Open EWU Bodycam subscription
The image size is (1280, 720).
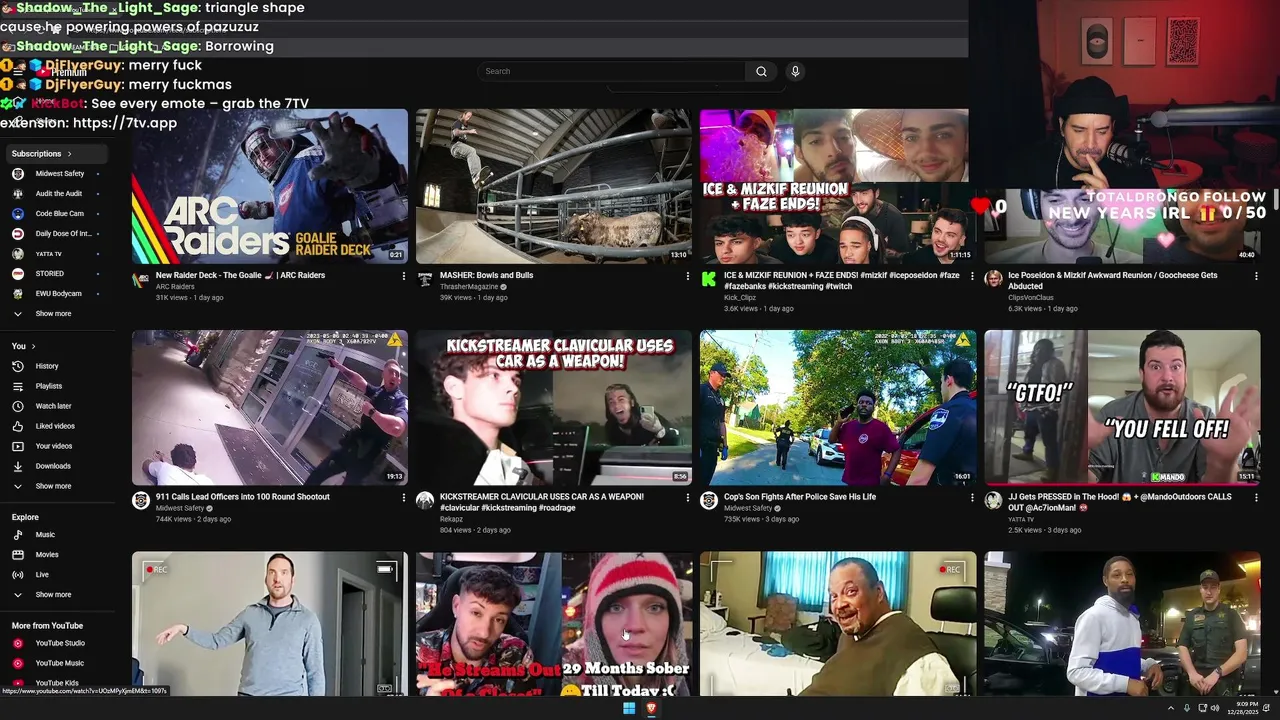point(59,294)
